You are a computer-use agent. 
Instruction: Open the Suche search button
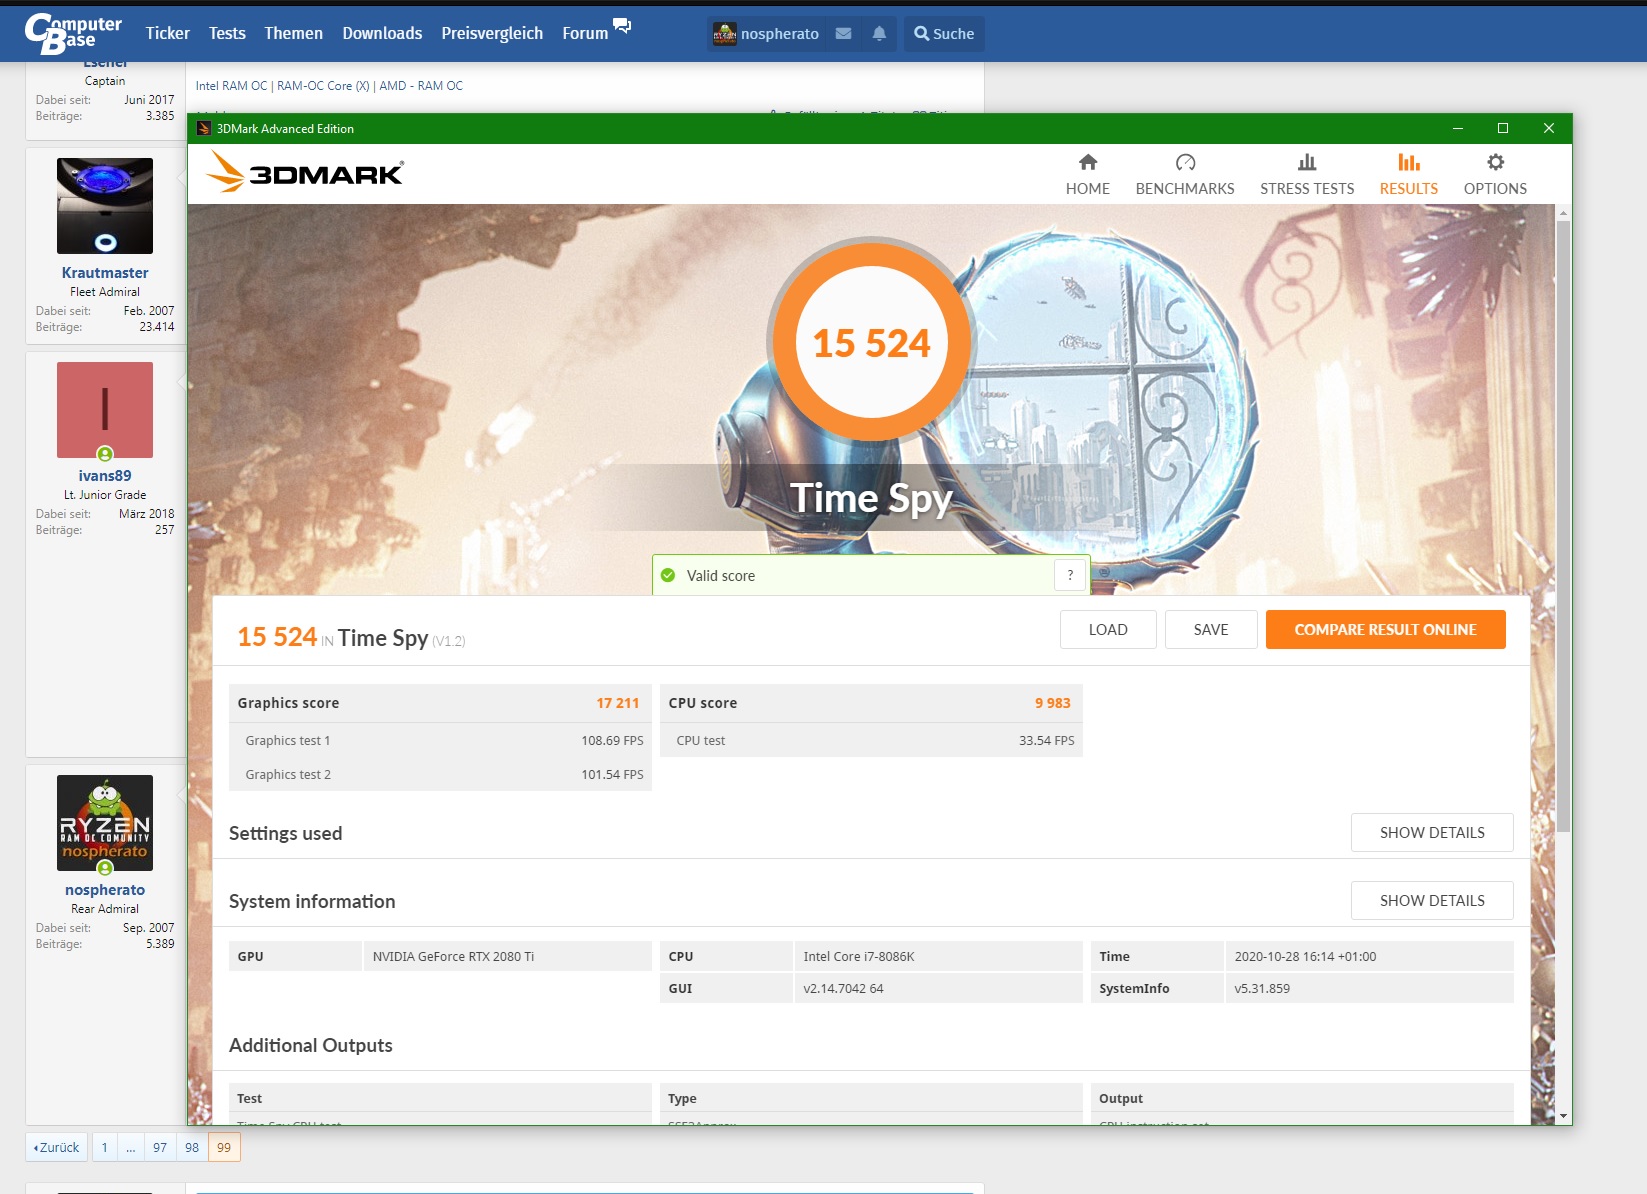point(944,34)
